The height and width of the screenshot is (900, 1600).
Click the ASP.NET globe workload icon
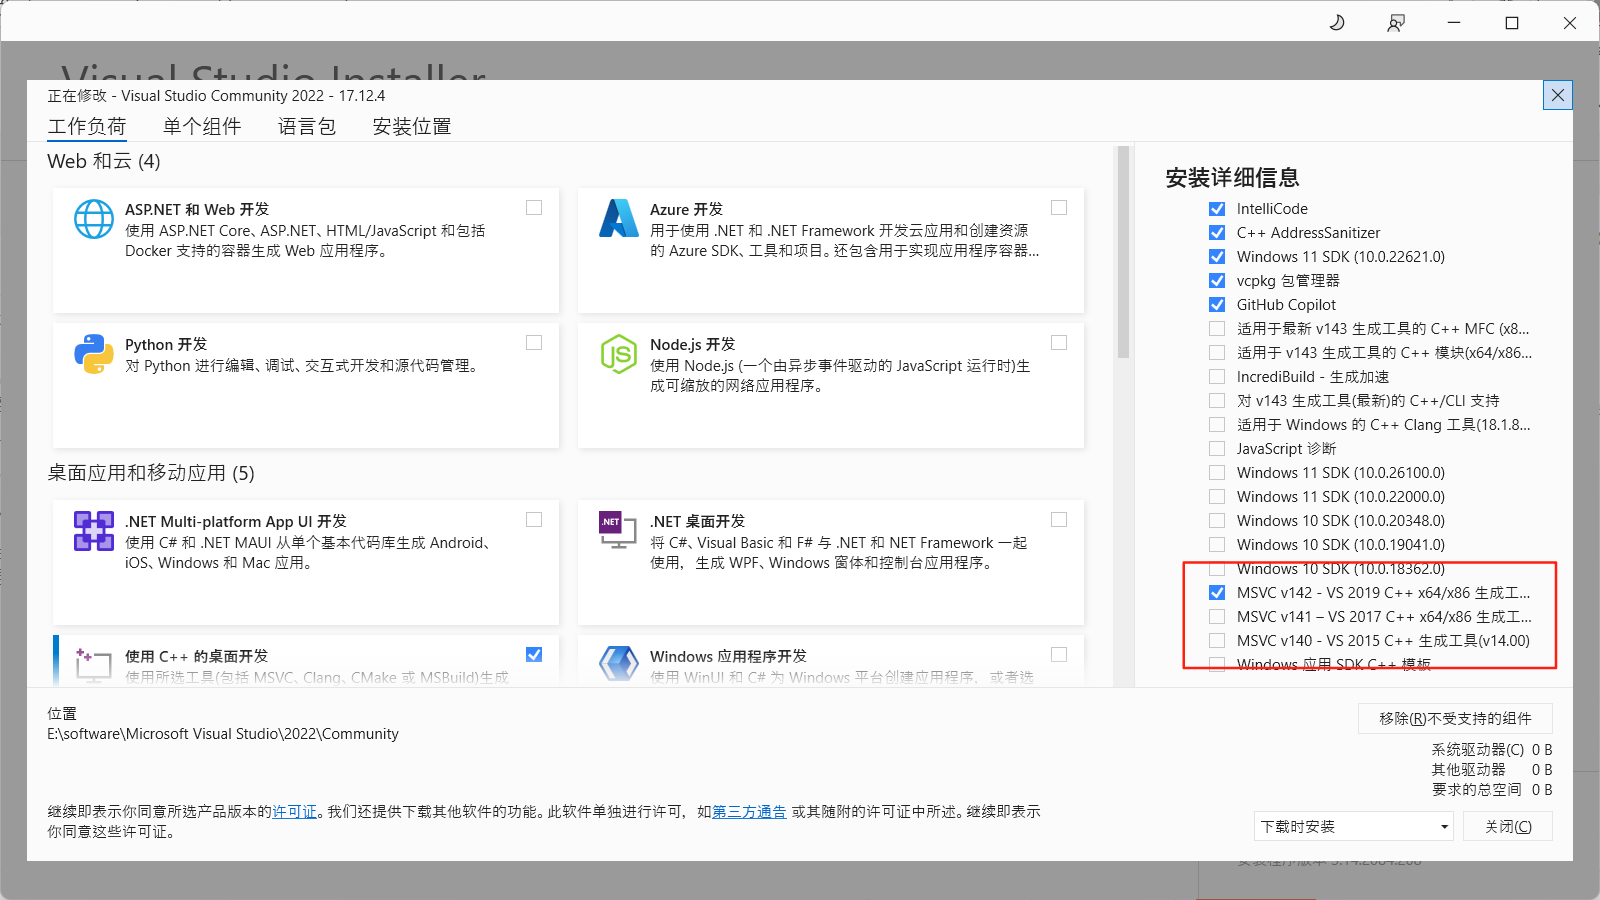point(94,219)
